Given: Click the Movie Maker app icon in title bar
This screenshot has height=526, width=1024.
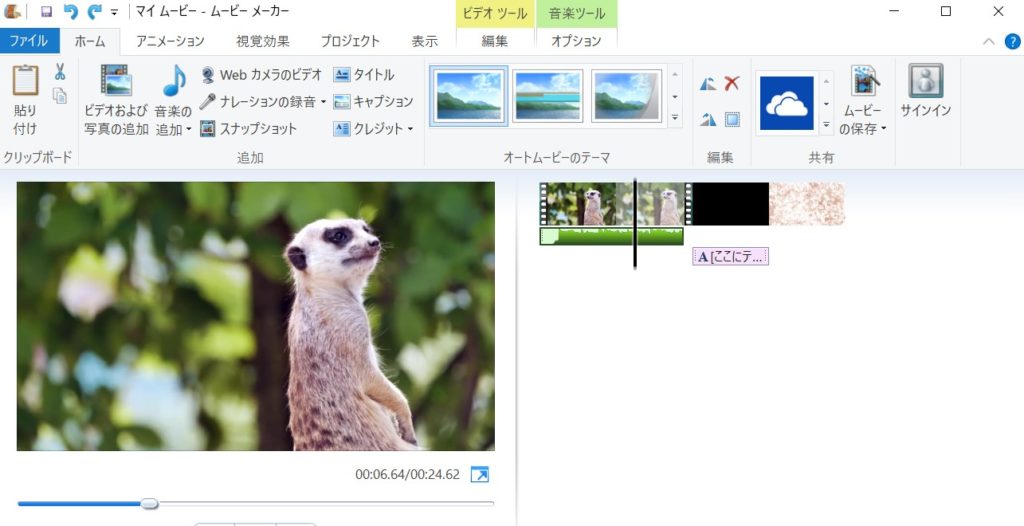Looking at the screenshot, I should point(12,11).
